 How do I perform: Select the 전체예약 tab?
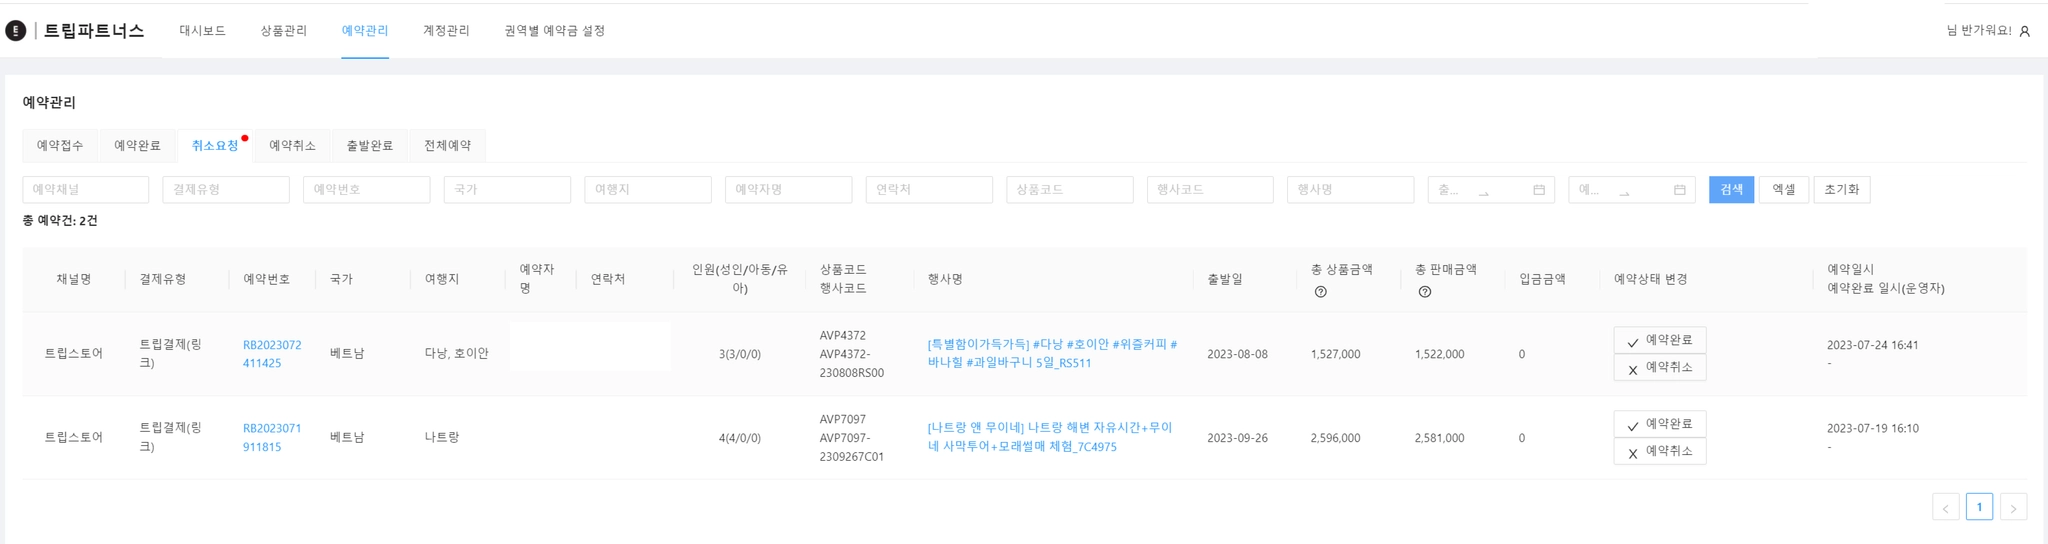[x=447, y=146]
